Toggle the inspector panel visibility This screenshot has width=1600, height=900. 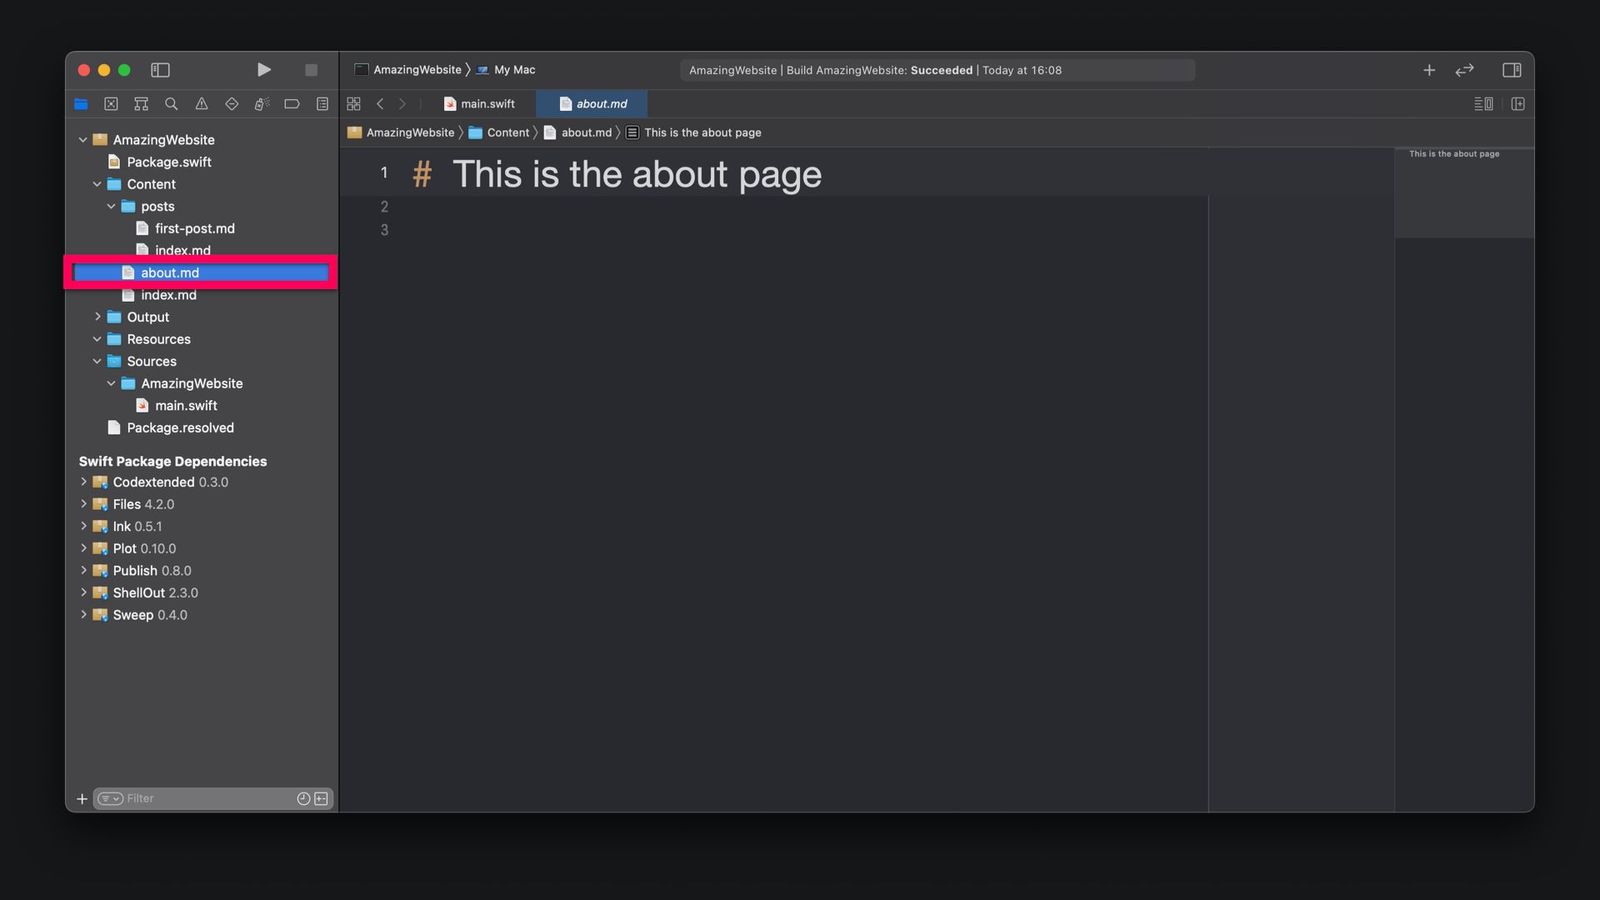click(x=1512, y=70)
